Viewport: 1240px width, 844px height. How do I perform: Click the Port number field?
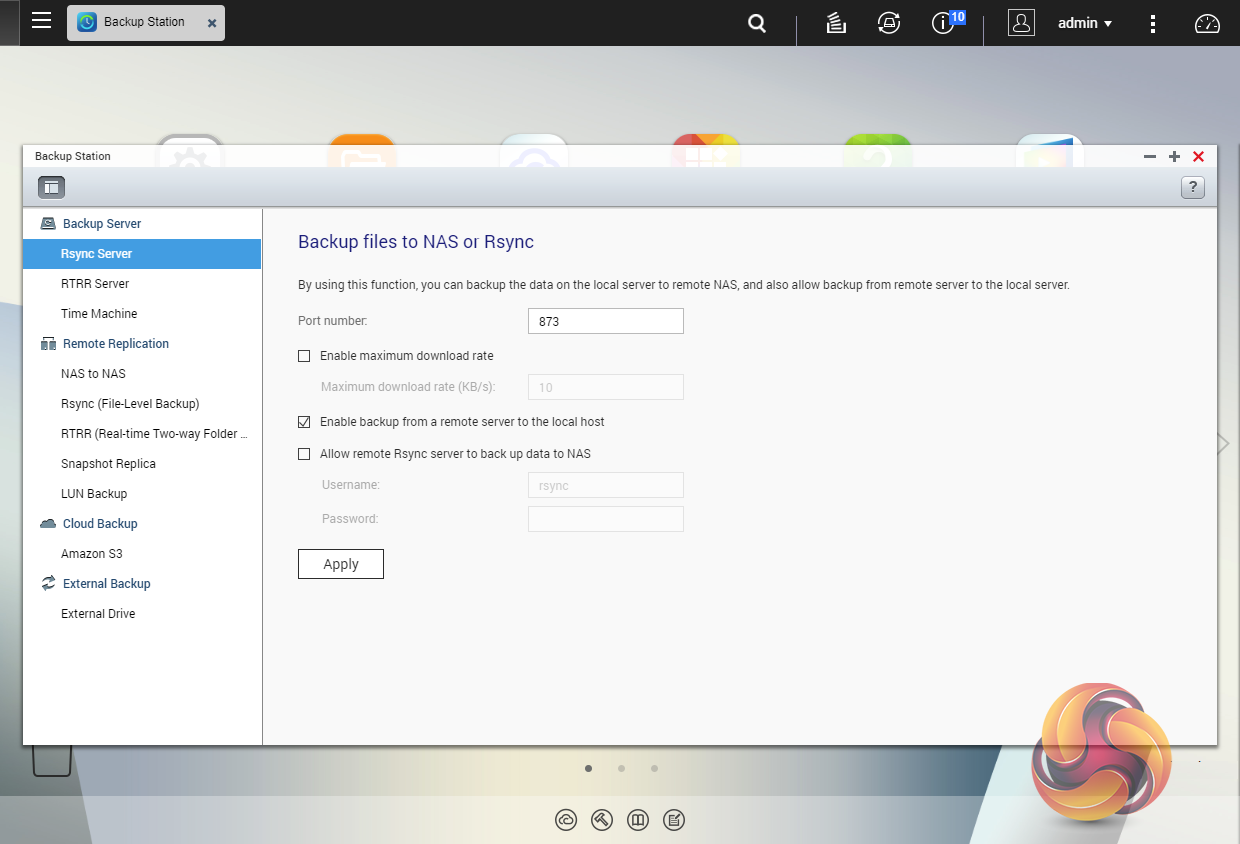606,321
